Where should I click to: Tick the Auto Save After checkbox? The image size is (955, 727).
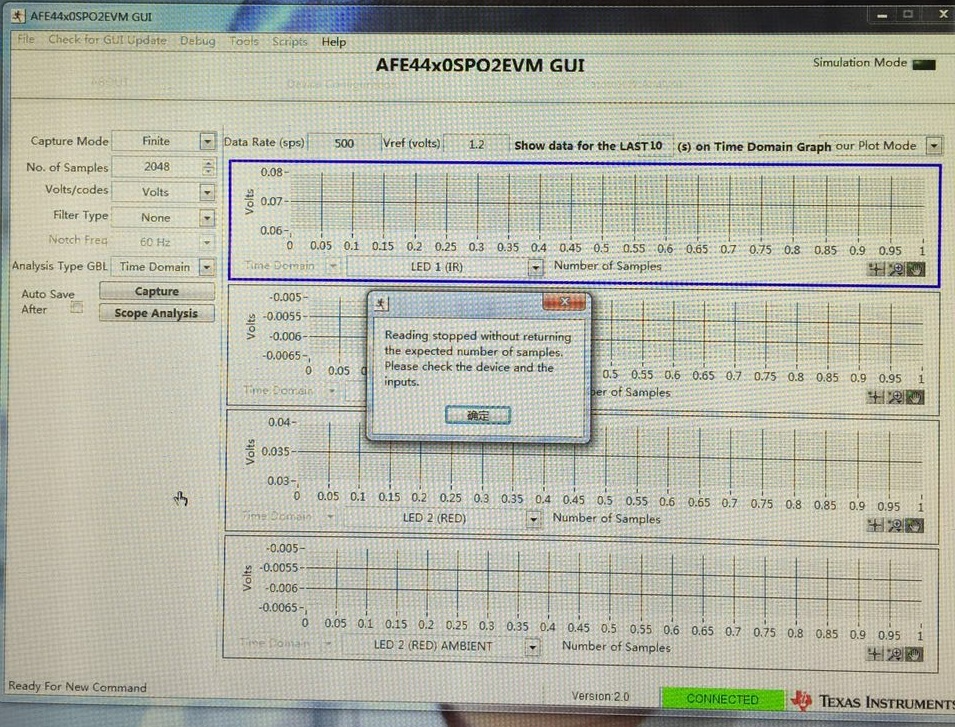(x=77, y=307)
